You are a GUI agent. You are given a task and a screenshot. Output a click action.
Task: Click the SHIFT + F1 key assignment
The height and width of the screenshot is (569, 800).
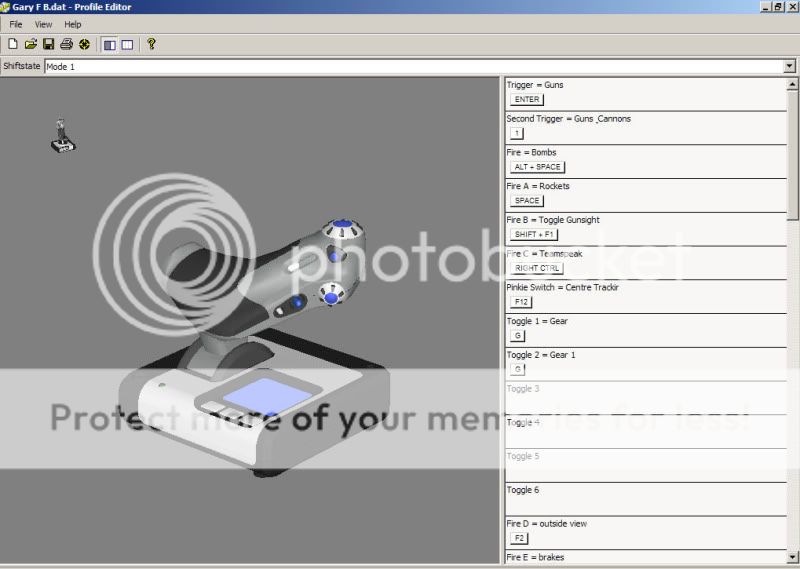pyautogui.click(x=534, y=234)
